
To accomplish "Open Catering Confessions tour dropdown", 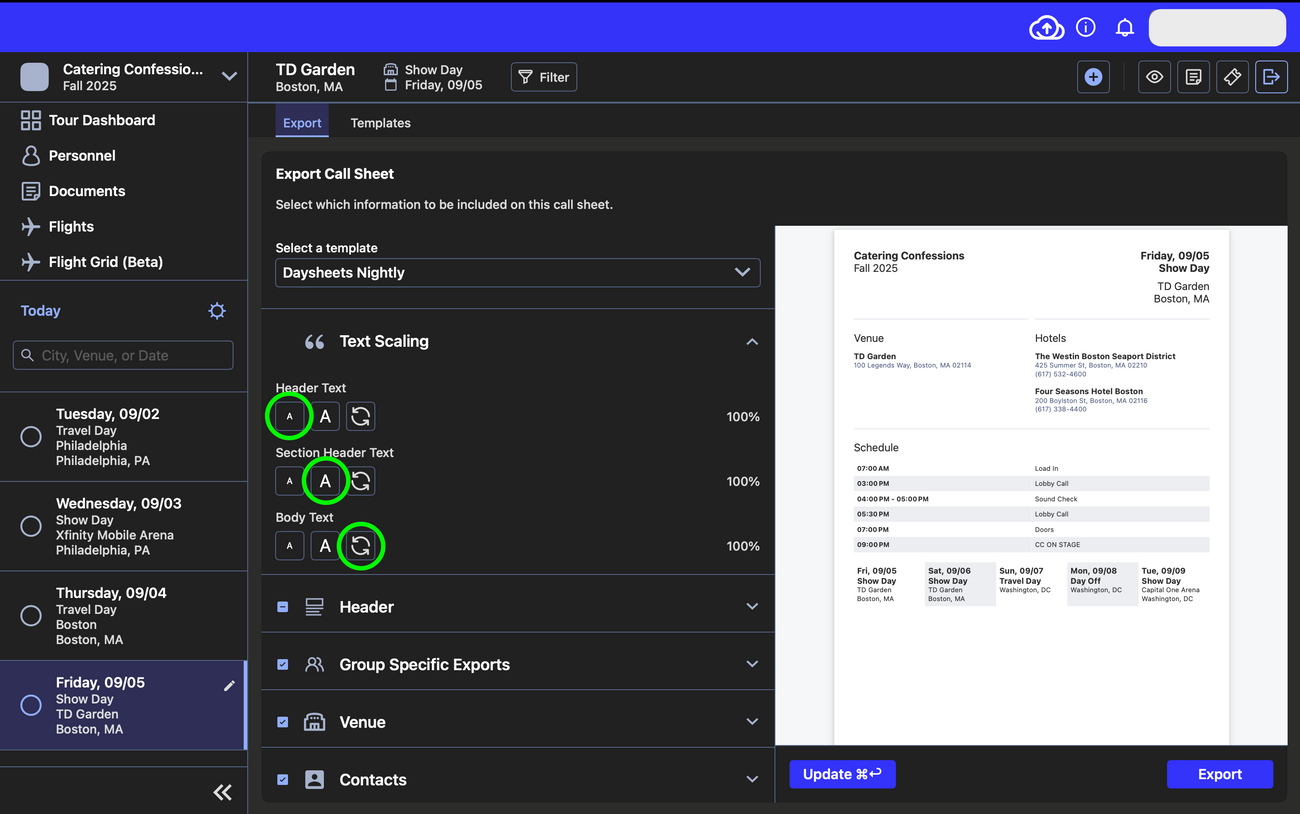I will pos(229,77).
